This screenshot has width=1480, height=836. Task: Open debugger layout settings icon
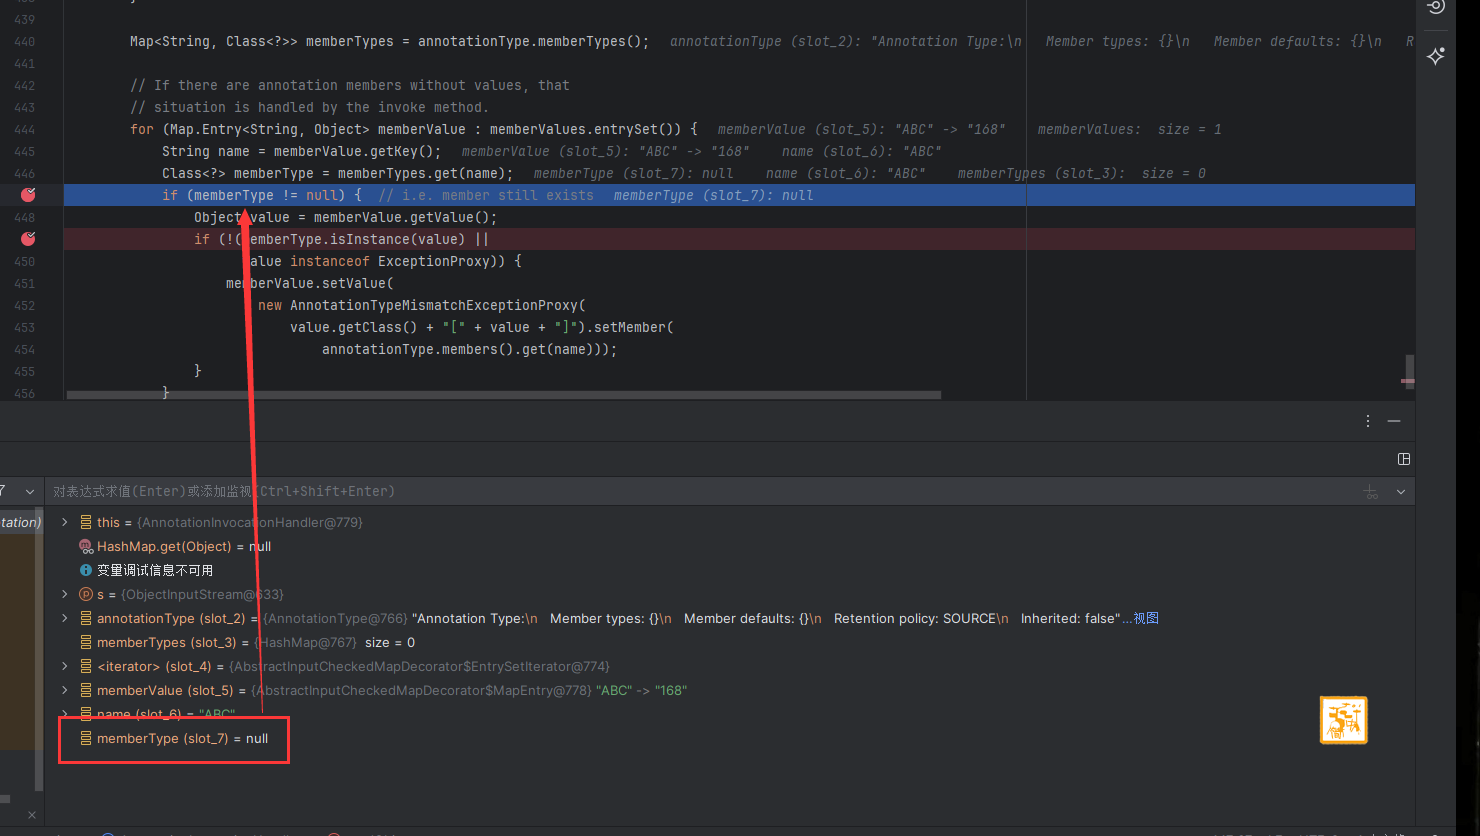[x=1404, y=459]
